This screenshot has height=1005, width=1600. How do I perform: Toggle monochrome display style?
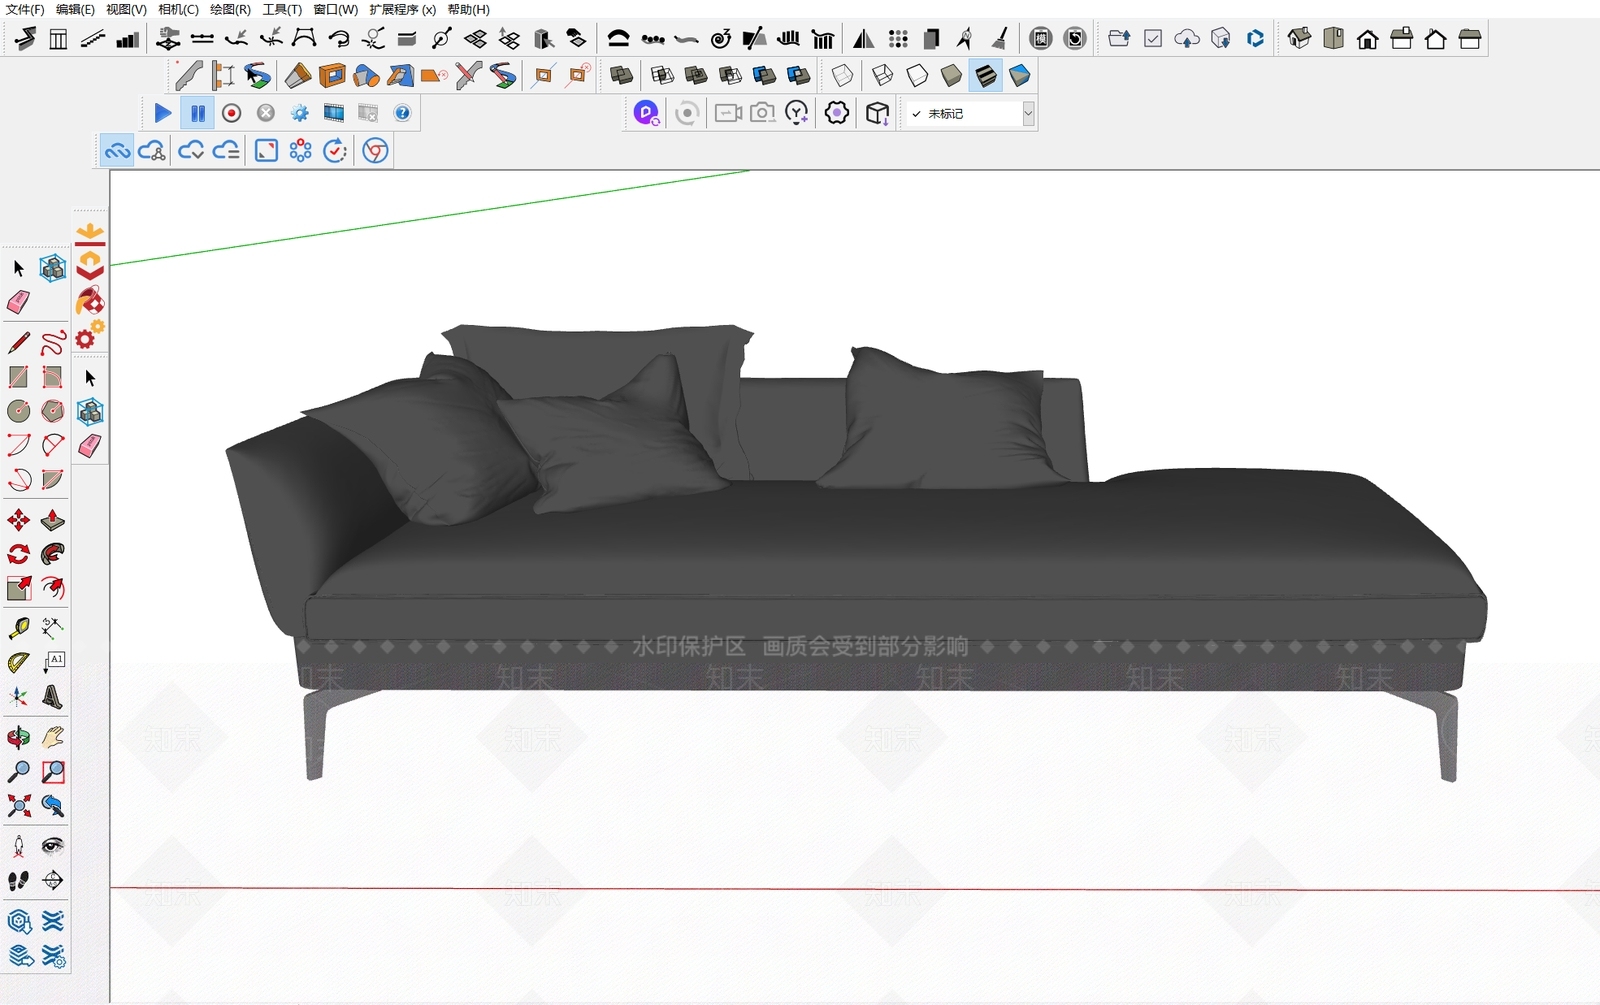[1020, 75]
